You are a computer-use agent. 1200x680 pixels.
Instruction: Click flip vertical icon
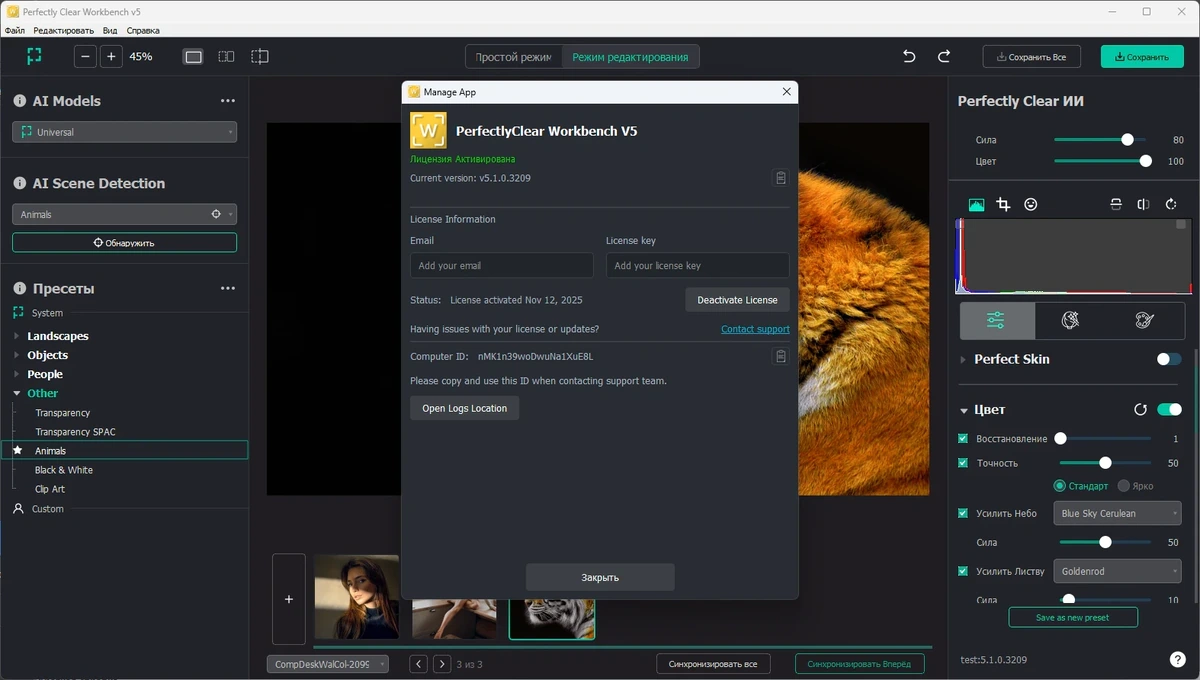tap(1116, 204)
